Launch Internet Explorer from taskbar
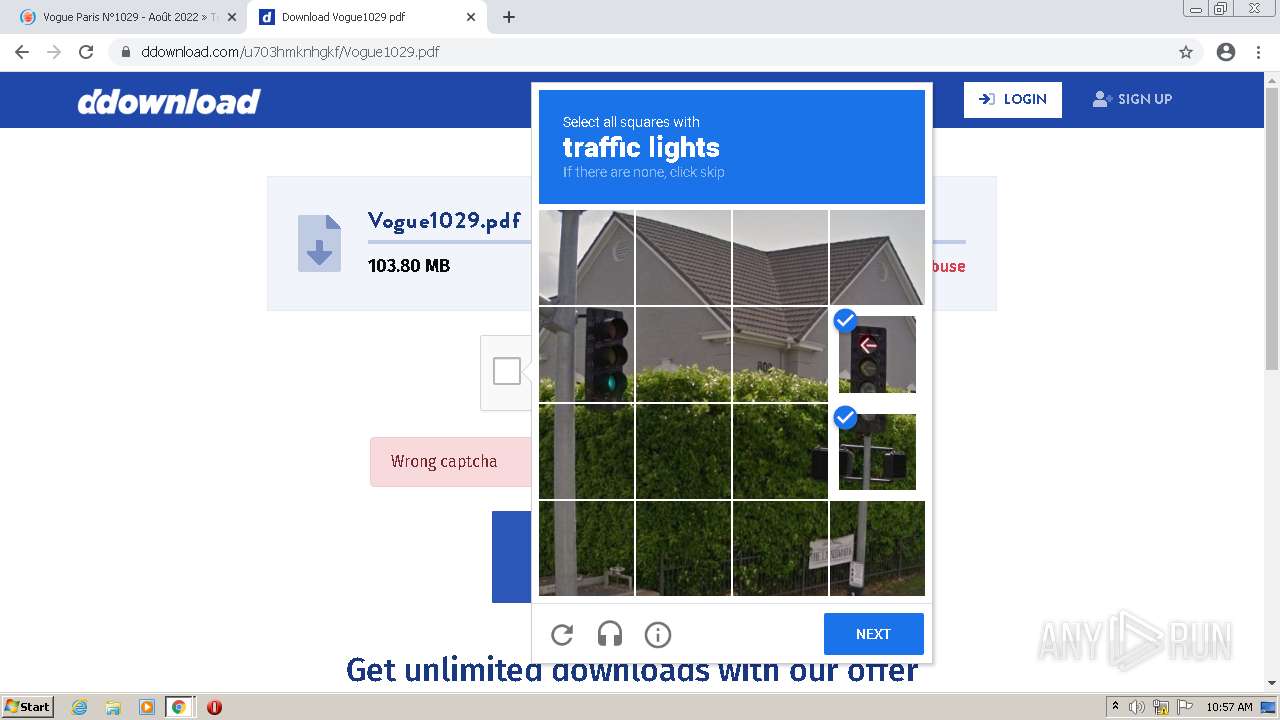Screen dimensions: 1280x720 coord(79,707)
